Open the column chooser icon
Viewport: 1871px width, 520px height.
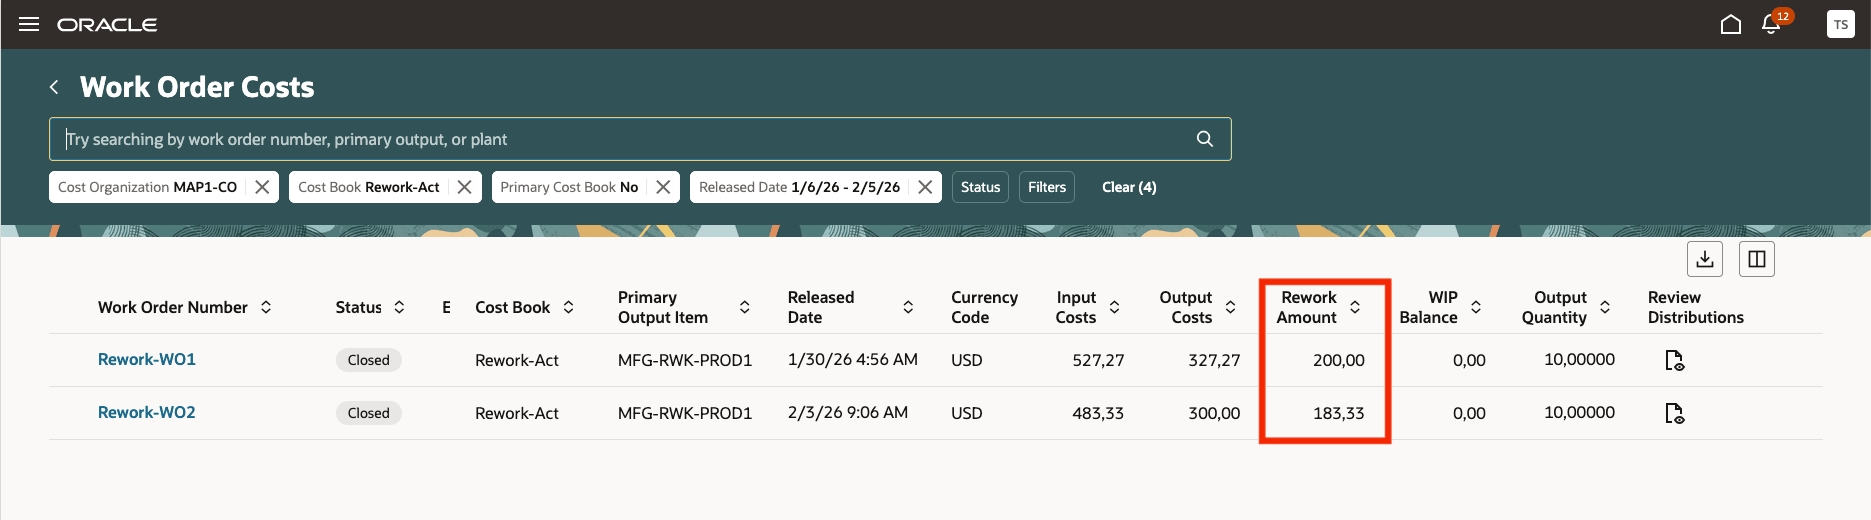tap(1756, 260)
